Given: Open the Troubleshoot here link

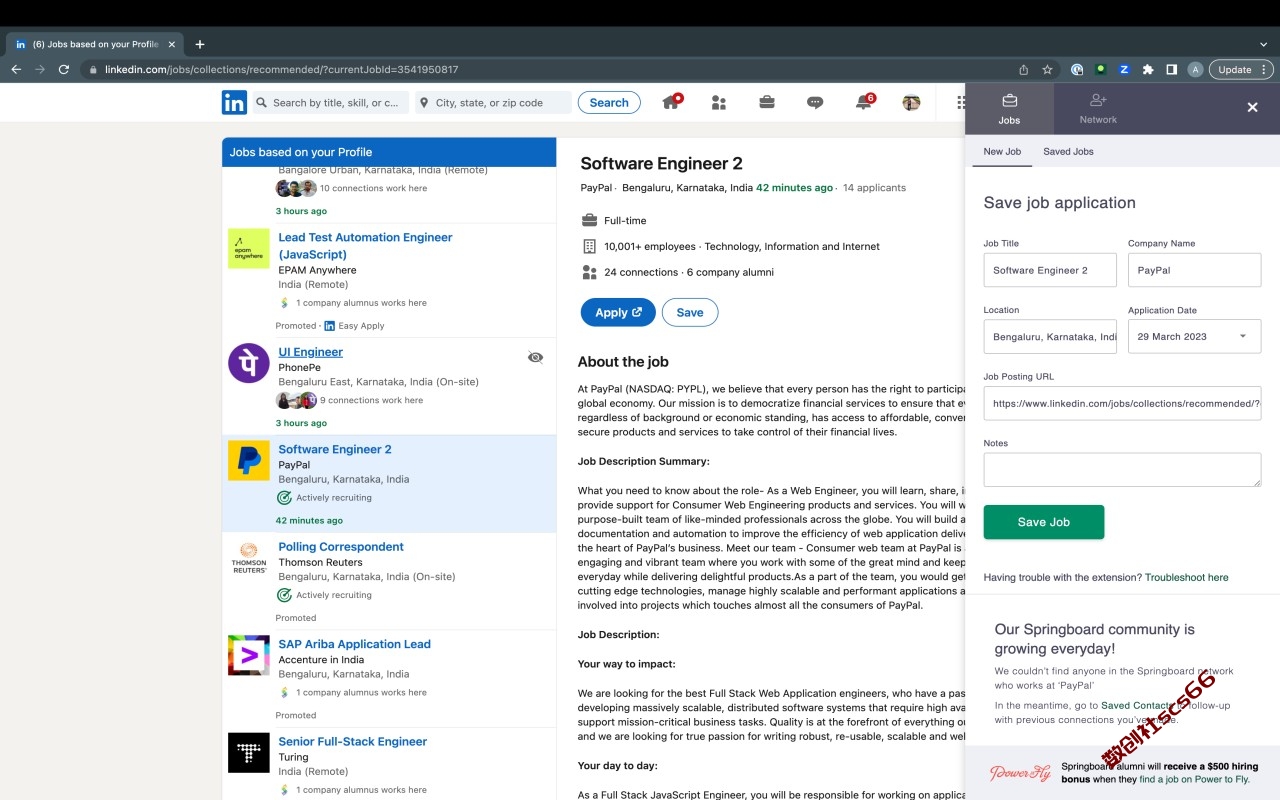Looking at the screenshot, I should (1186, 577).
